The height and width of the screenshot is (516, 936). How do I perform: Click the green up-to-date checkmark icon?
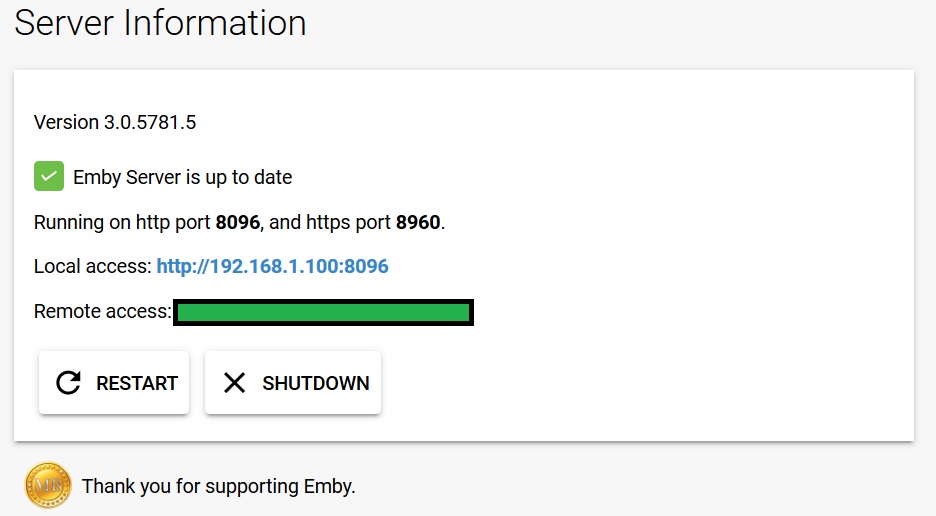(x=49, y=176)
